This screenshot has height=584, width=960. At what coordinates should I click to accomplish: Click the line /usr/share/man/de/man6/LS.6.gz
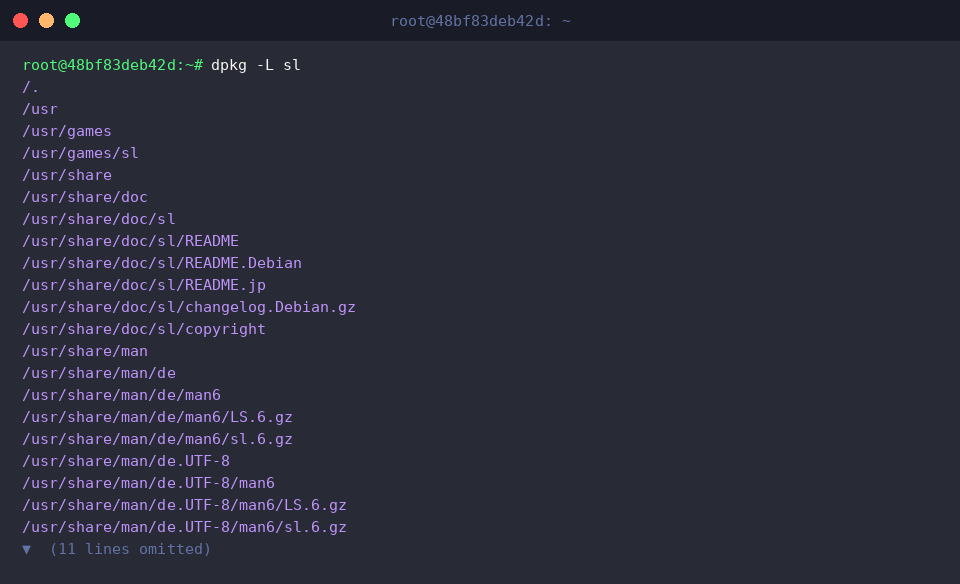tap(157, 417)
